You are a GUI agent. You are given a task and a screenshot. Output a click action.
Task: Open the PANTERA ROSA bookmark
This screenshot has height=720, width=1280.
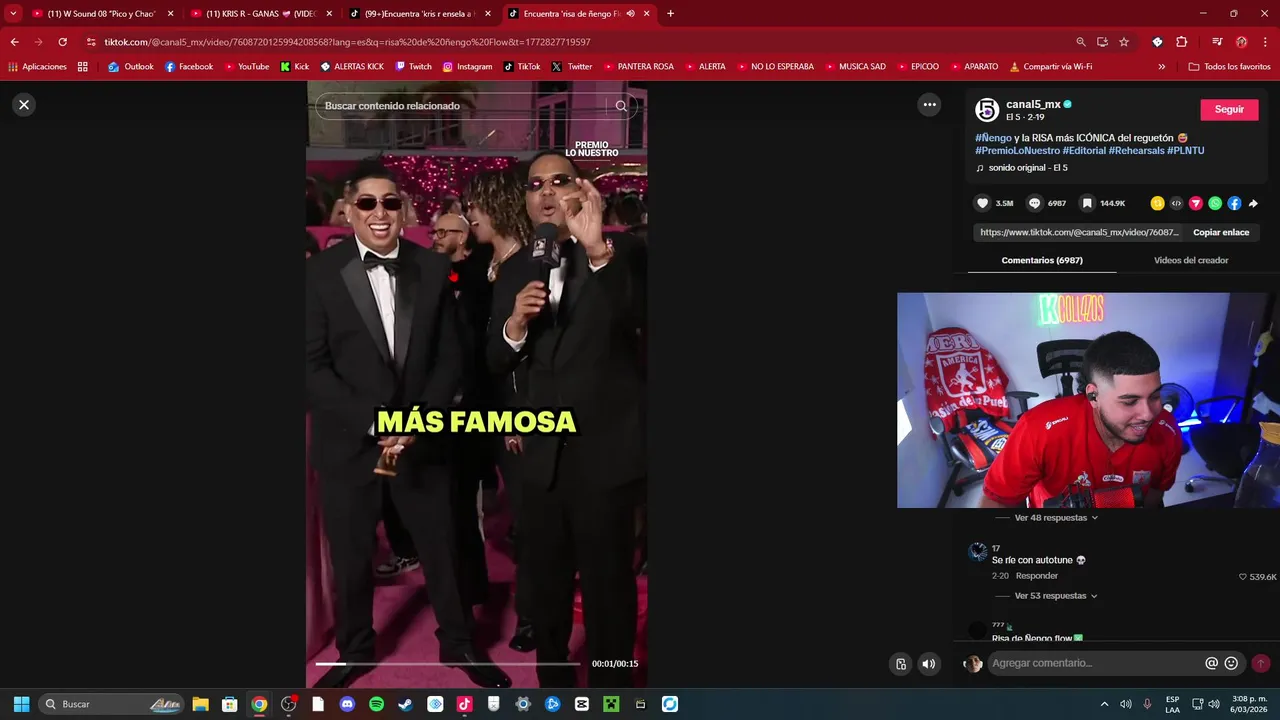(638, 67)
